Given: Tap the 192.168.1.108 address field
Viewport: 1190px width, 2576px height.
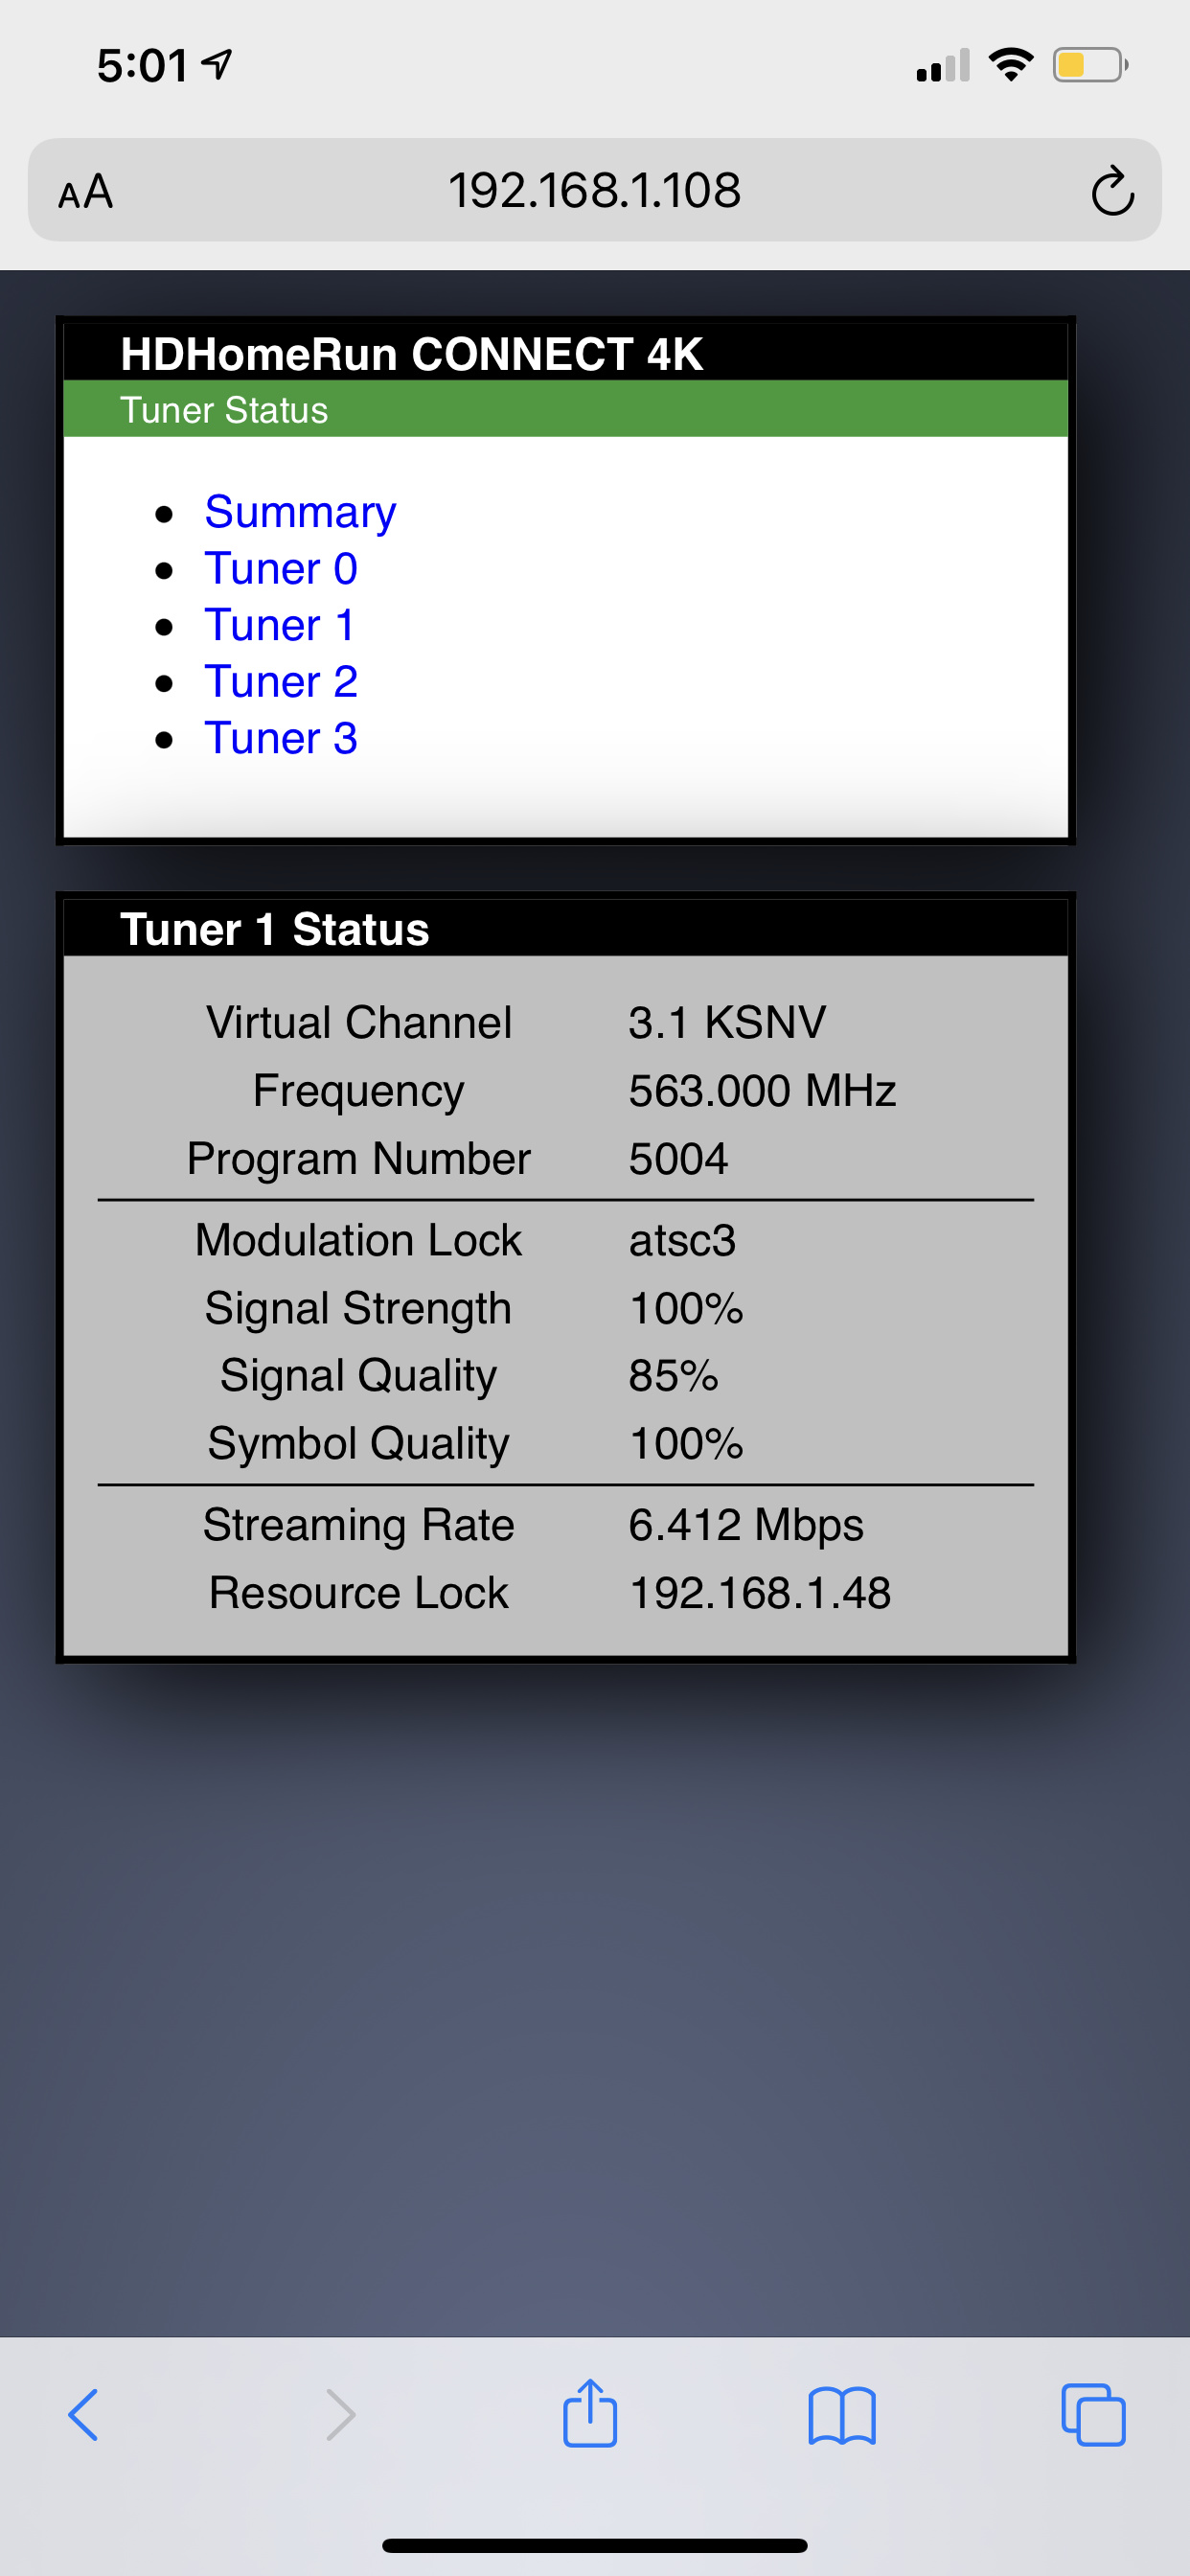Looking at the screenshot, I should pyautogui.click(x=594, y=191).
